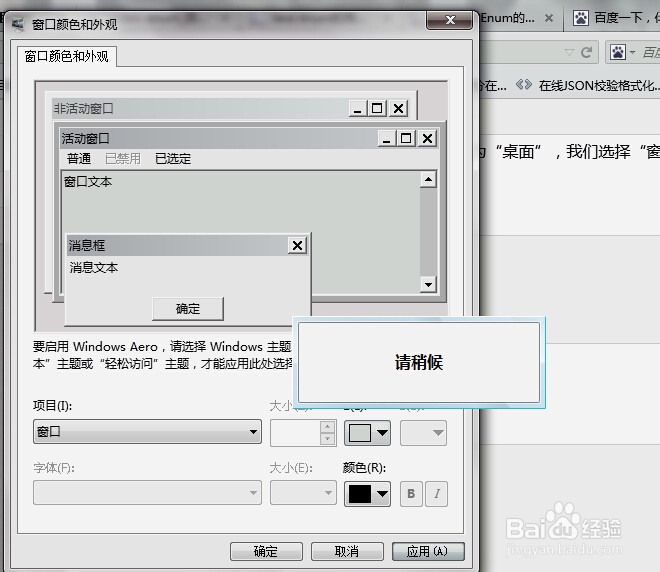Click 窗口文本 in the preview area
660x572 pixels.
click(88, 182)
